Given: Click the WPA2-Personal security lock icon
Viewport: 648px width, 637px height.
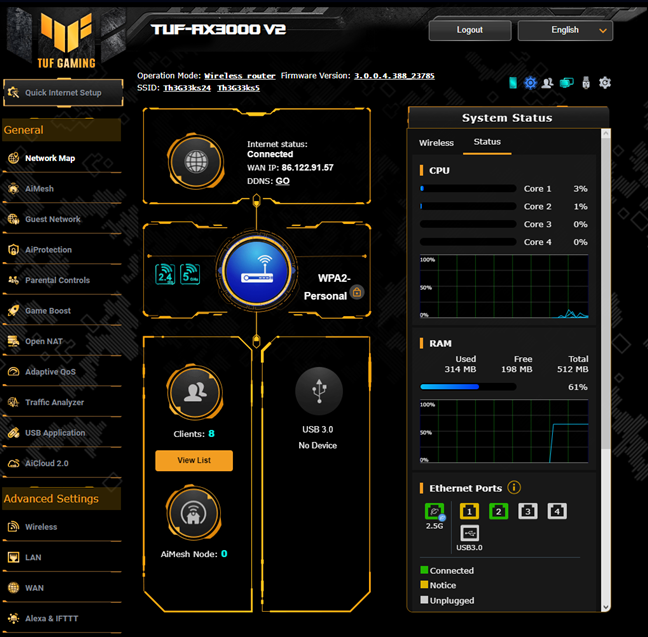Looking at the screenshot, I should coord(357,292).
